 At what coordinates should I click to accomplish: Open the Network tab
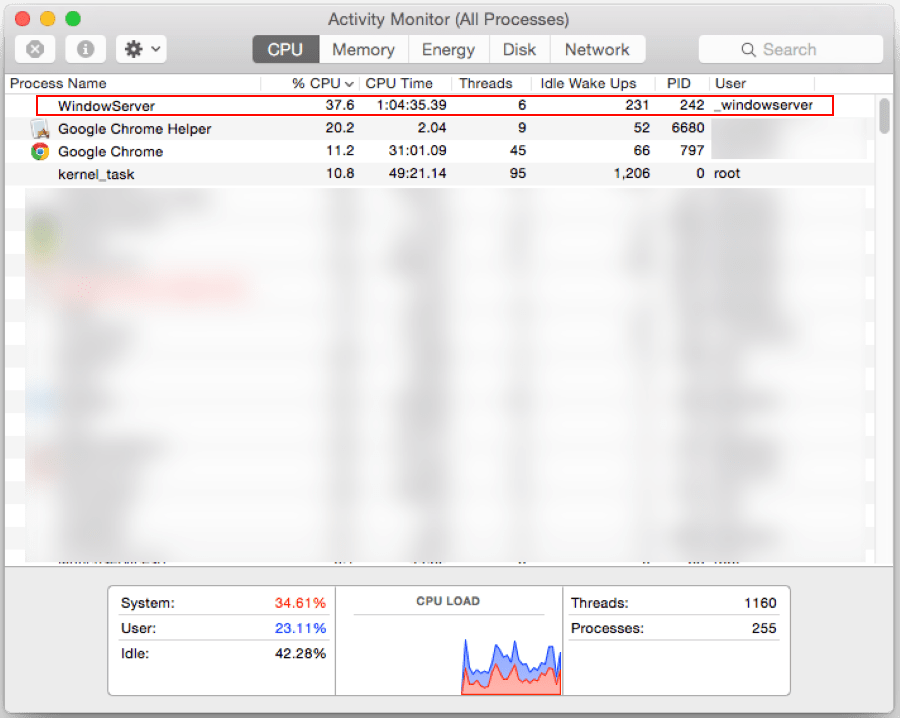coord(597,49)
